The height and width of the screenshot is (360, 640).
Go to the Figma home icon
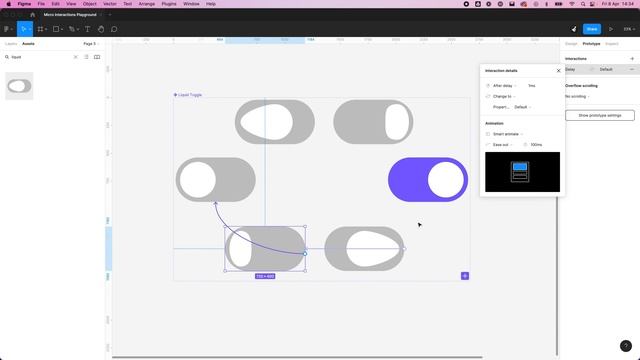[33, 15]
